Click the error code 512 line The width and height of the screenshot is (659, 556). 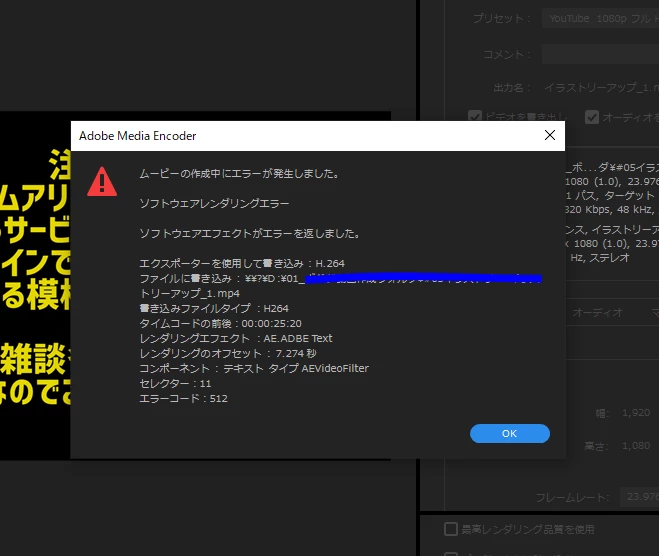tap(183, 398)
